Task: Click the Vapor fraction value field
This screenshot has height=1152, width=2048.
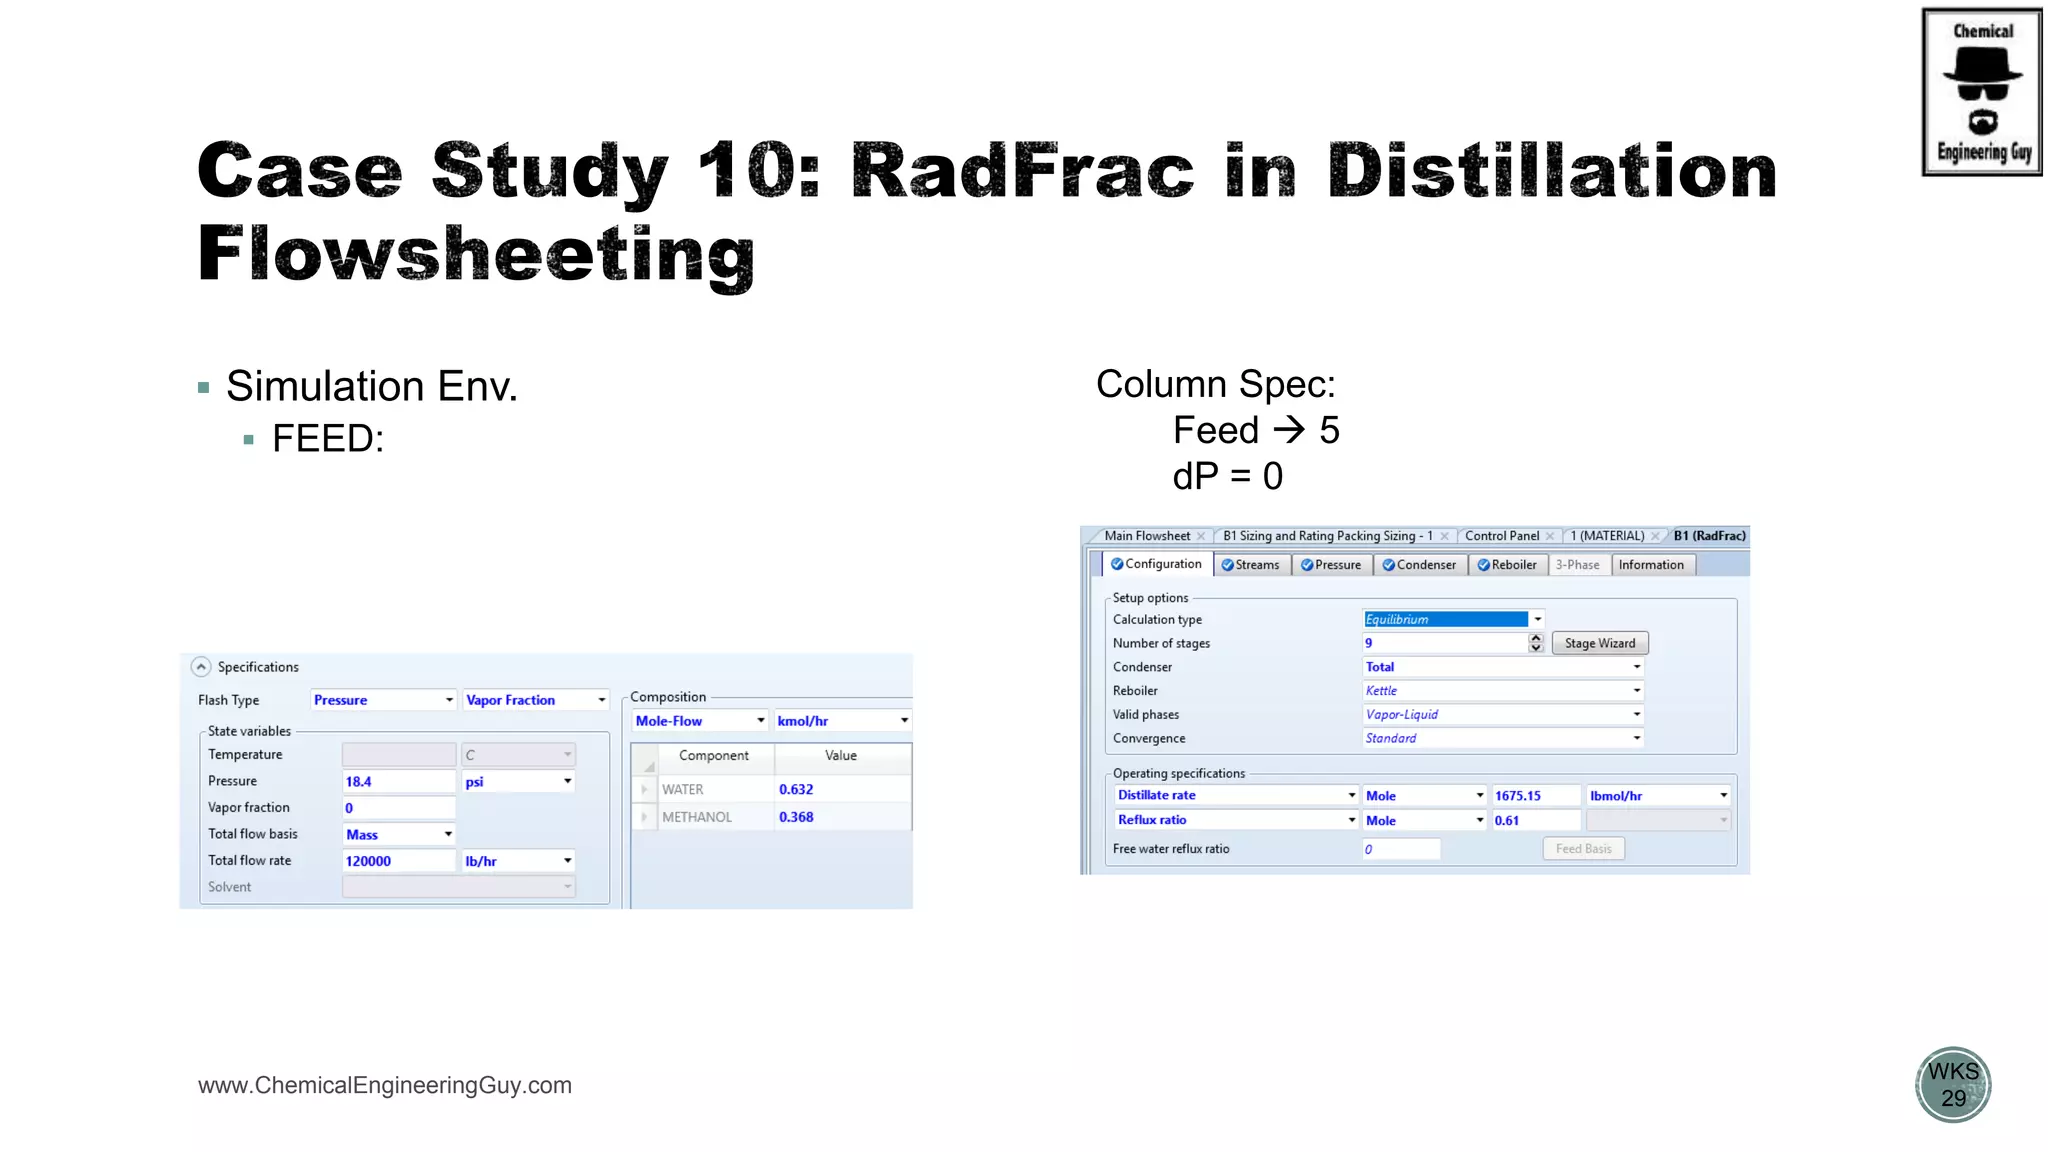Action: (x=399, y=808)
